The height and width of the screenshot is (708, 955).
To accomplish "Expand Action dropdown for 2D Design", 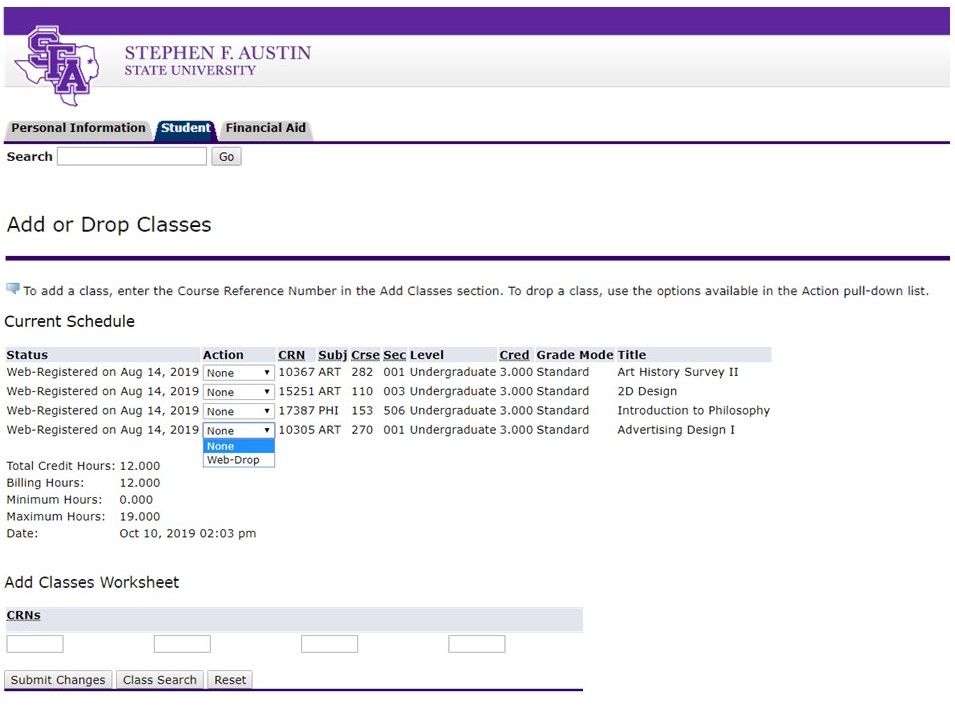I will (x=238, y=392).
